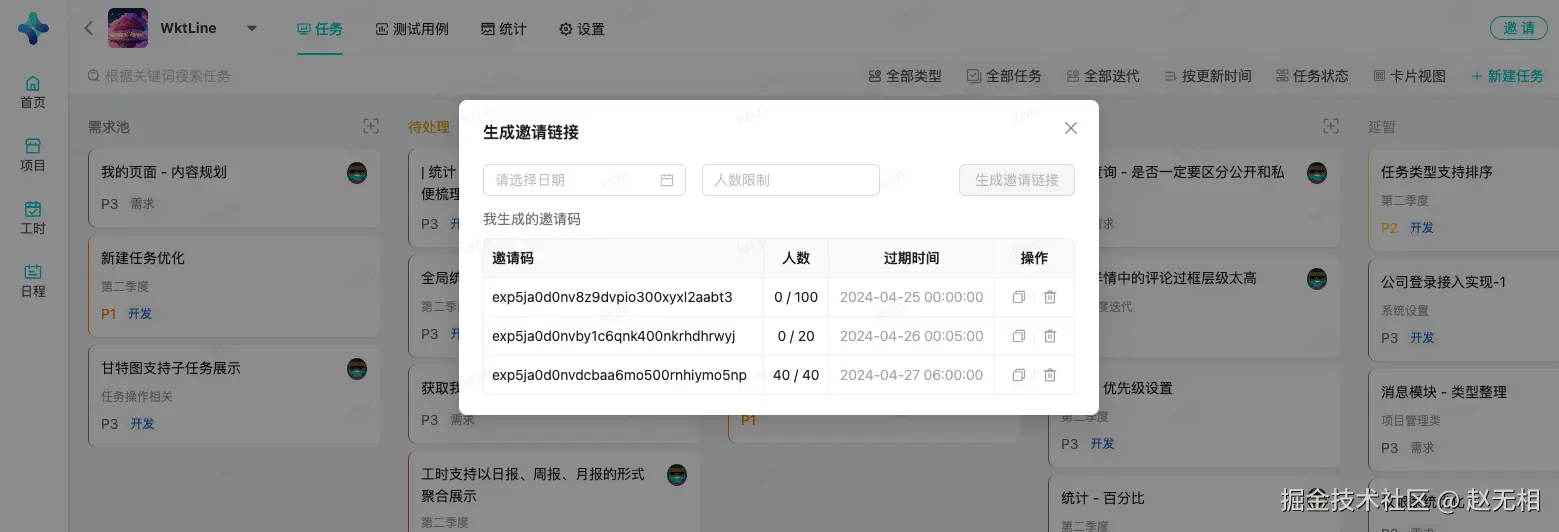Open the 任务状态 grouping dropdown
1559x532 pixels.
(1312, 76)
